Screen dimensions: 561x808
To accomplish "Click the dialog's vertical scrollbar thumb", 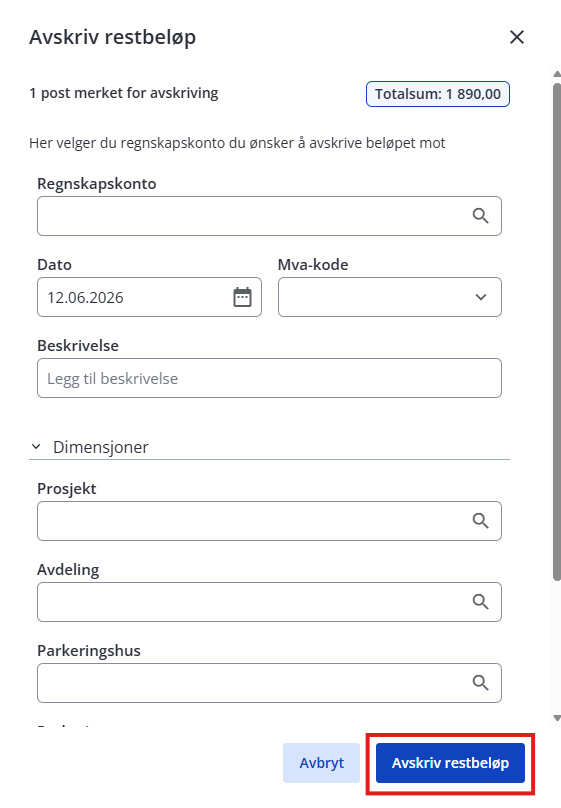I will coord(557,332).
